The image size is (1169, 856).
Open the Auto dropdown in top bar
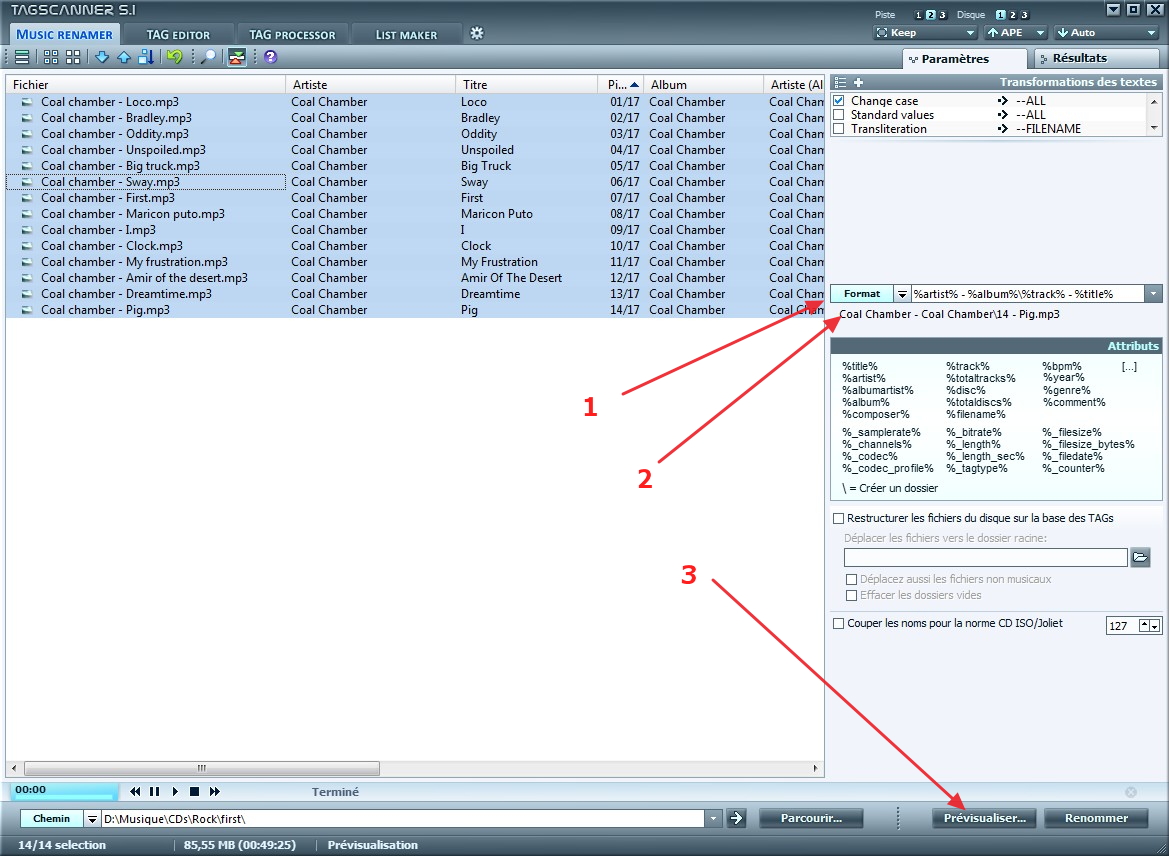(x=1106, y=33)
